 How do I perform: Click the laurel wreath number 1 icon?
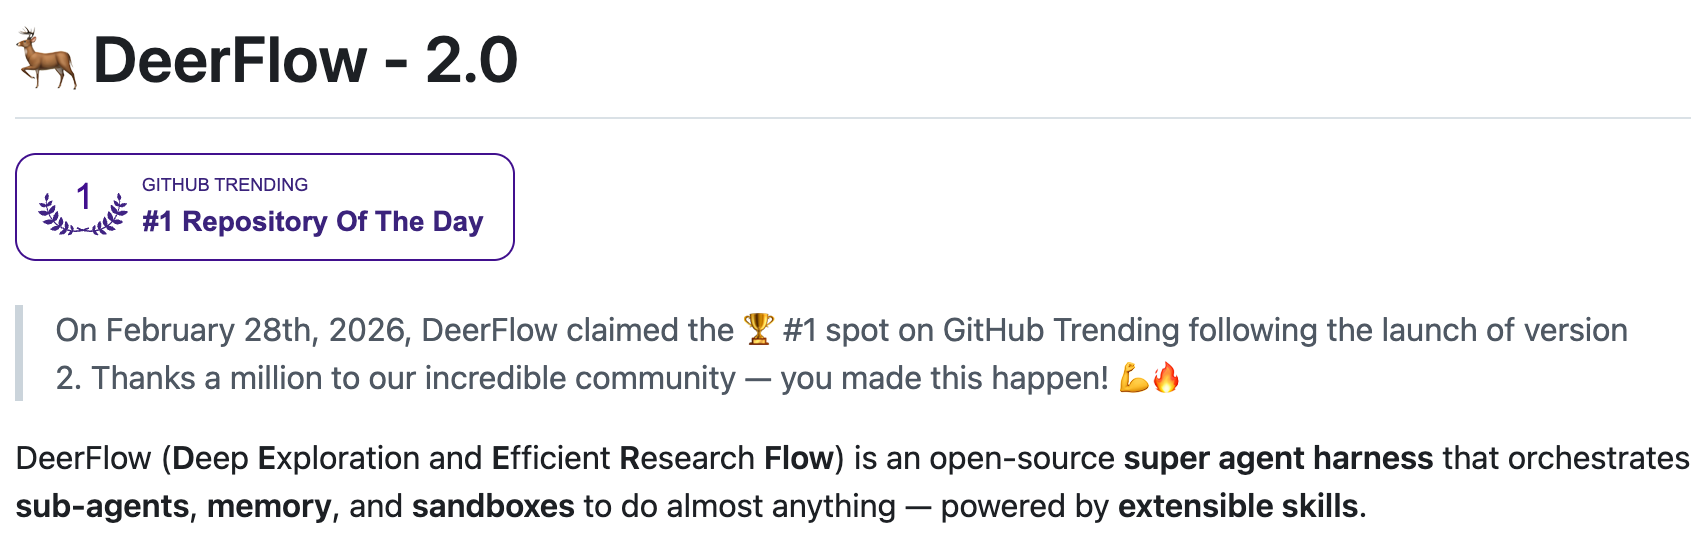click(83, 208)
